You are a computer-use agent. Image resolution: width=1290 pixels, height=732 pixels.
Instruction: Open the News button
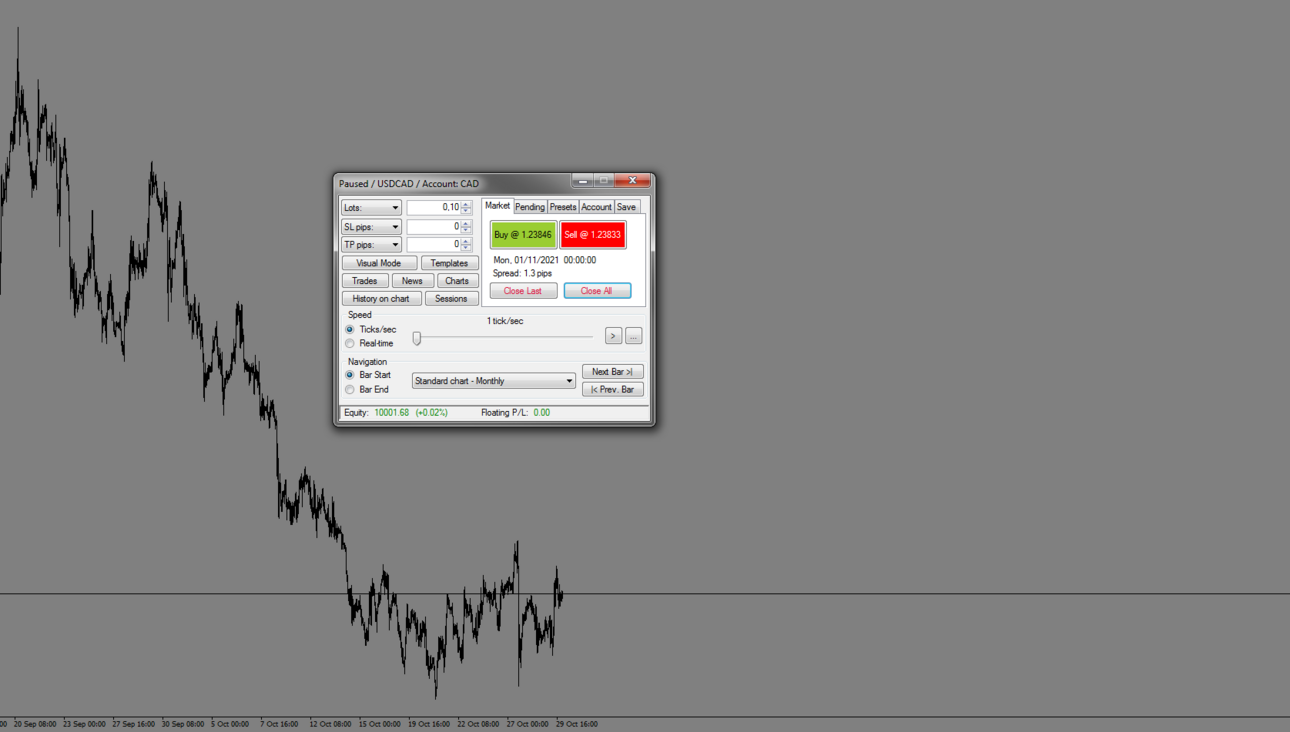point(412,281)
